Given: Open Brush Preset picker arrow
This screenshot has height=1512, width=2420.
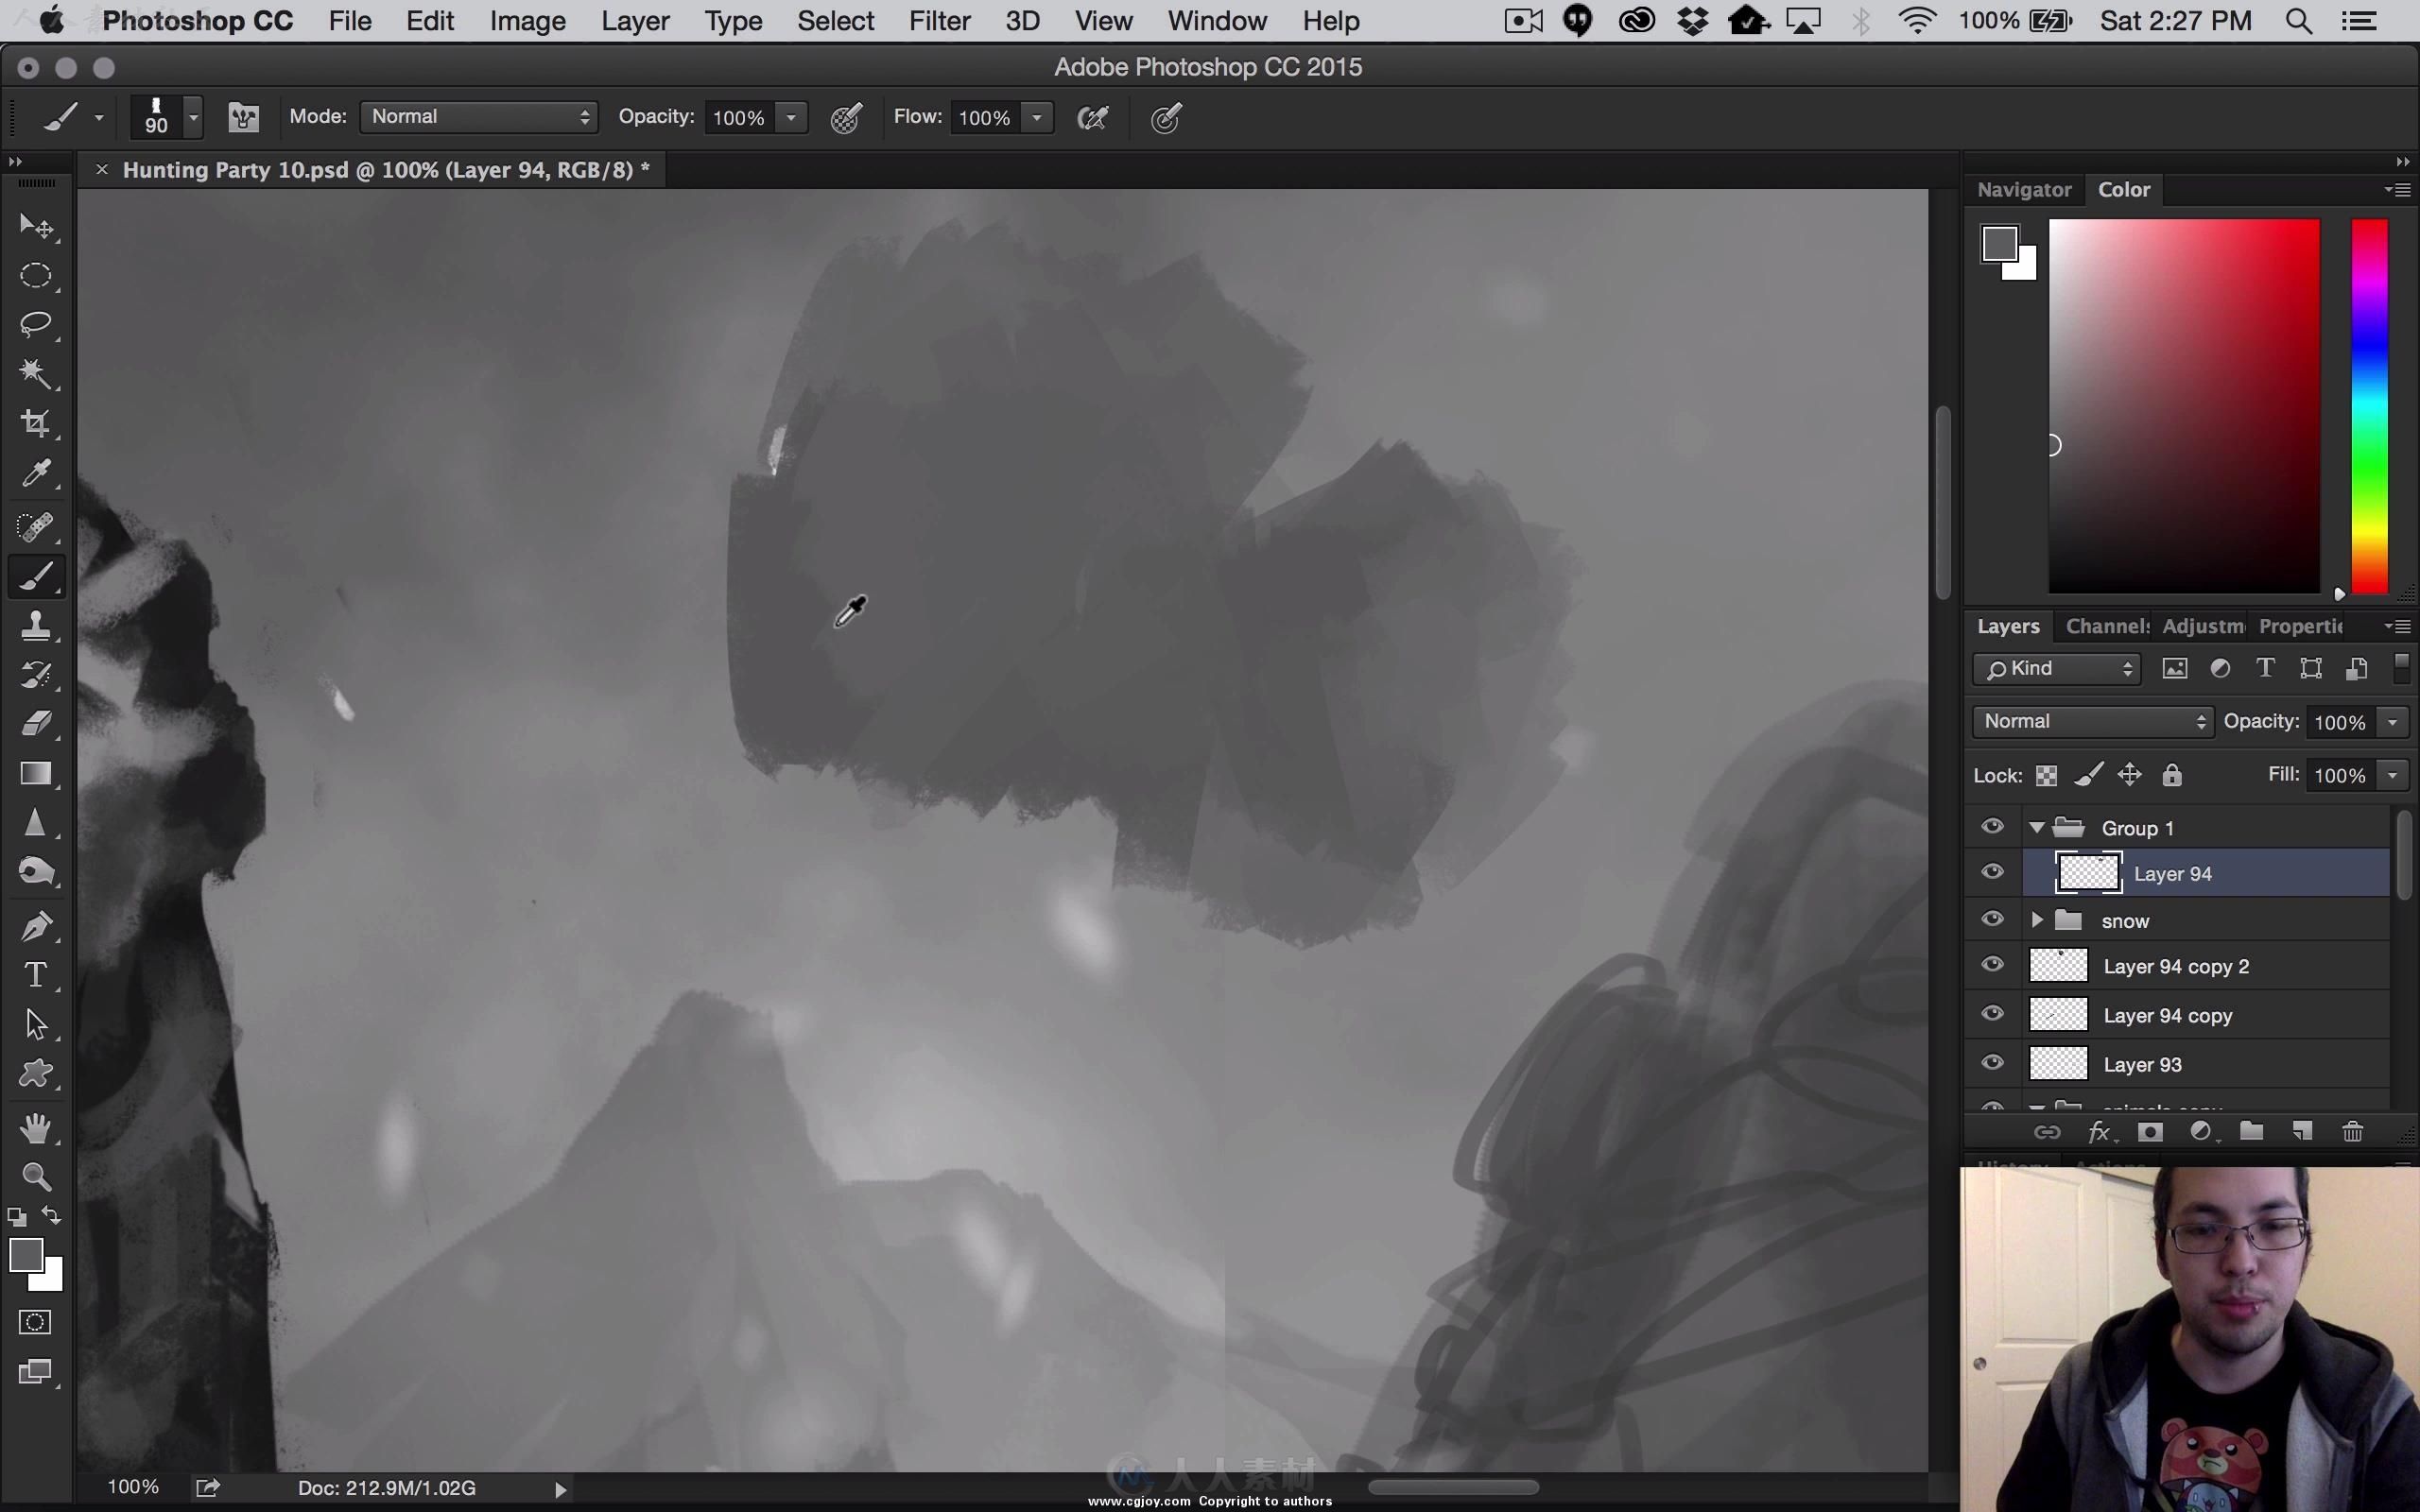Looking at the screenshot, I should coord(194,118).
